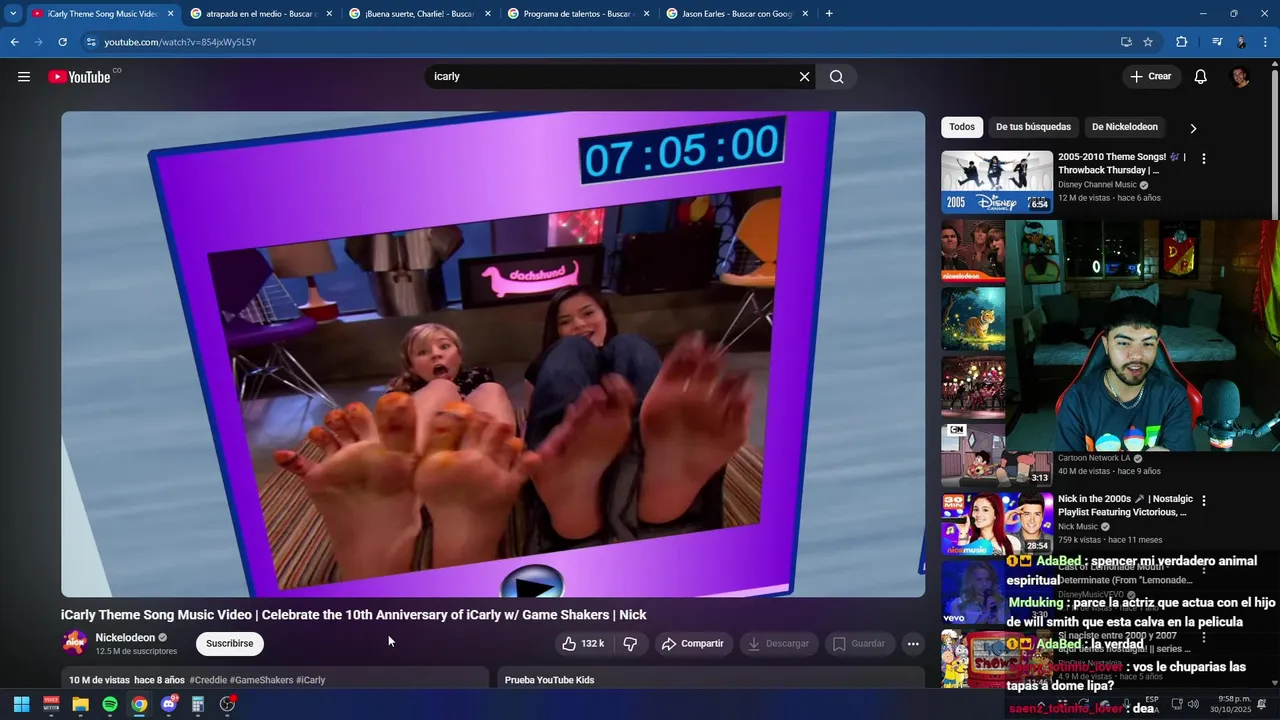Open options for 2005-2010 Theme Songs video
Image resolution: width=1280 pixels, height=720 pixels.
[1204, 158]
